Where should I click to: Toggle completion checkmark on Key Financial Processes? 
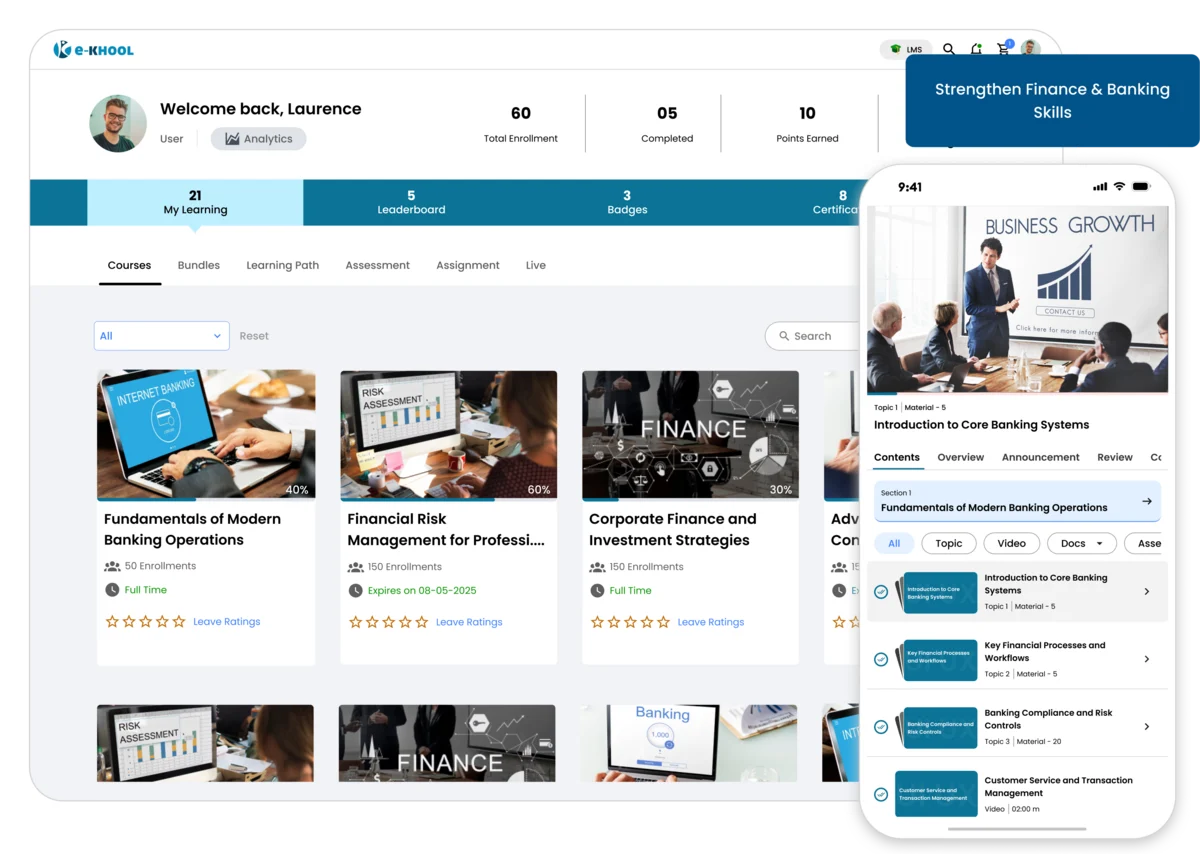[x=881, y=659]
